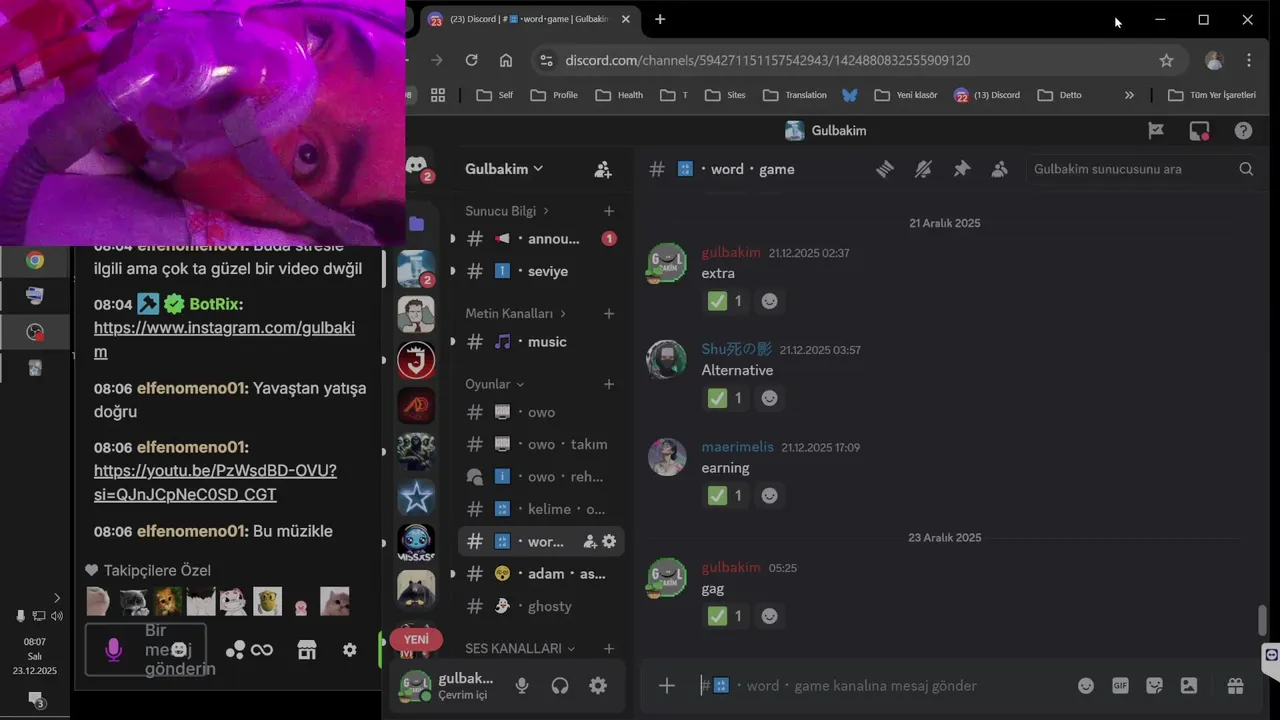Open Discord user settings gear

point(598,685)
